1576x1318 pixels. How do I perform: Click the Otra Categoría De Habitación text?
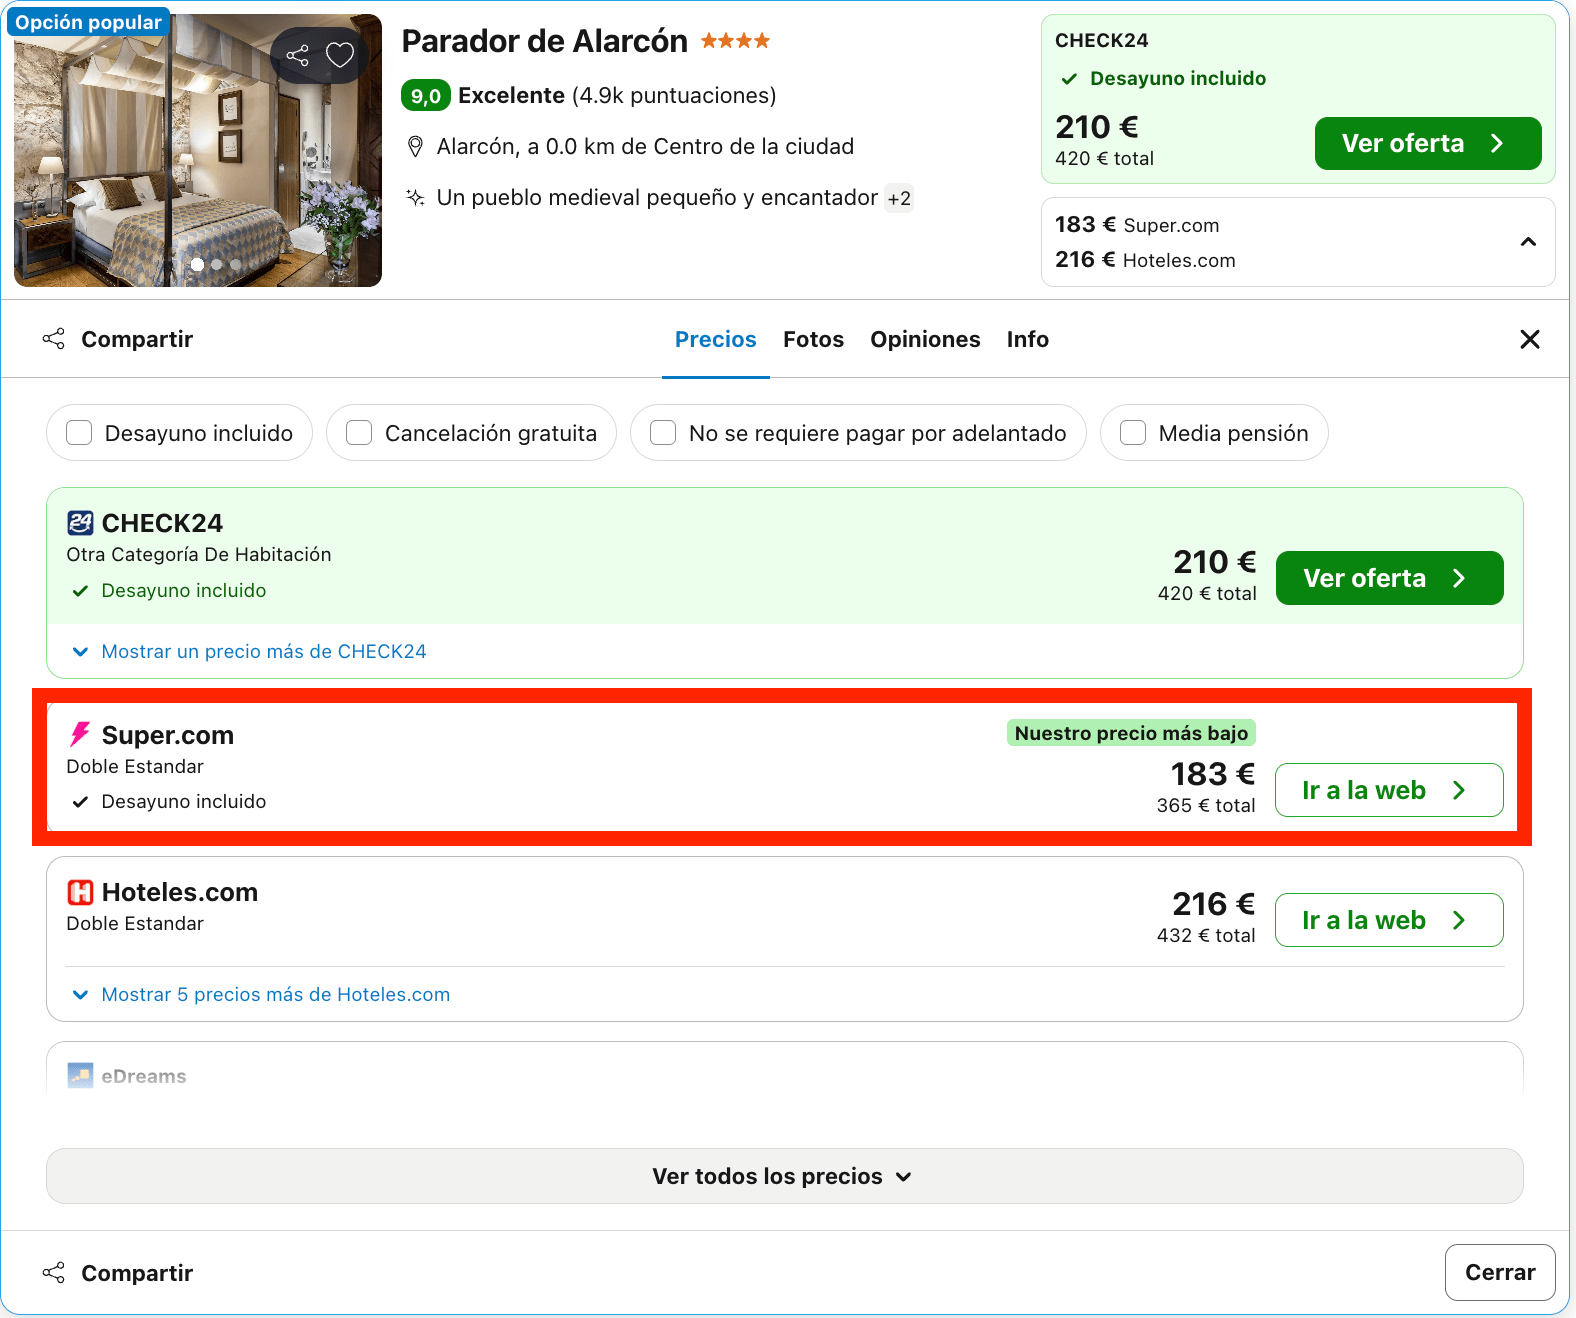point(199,555)
